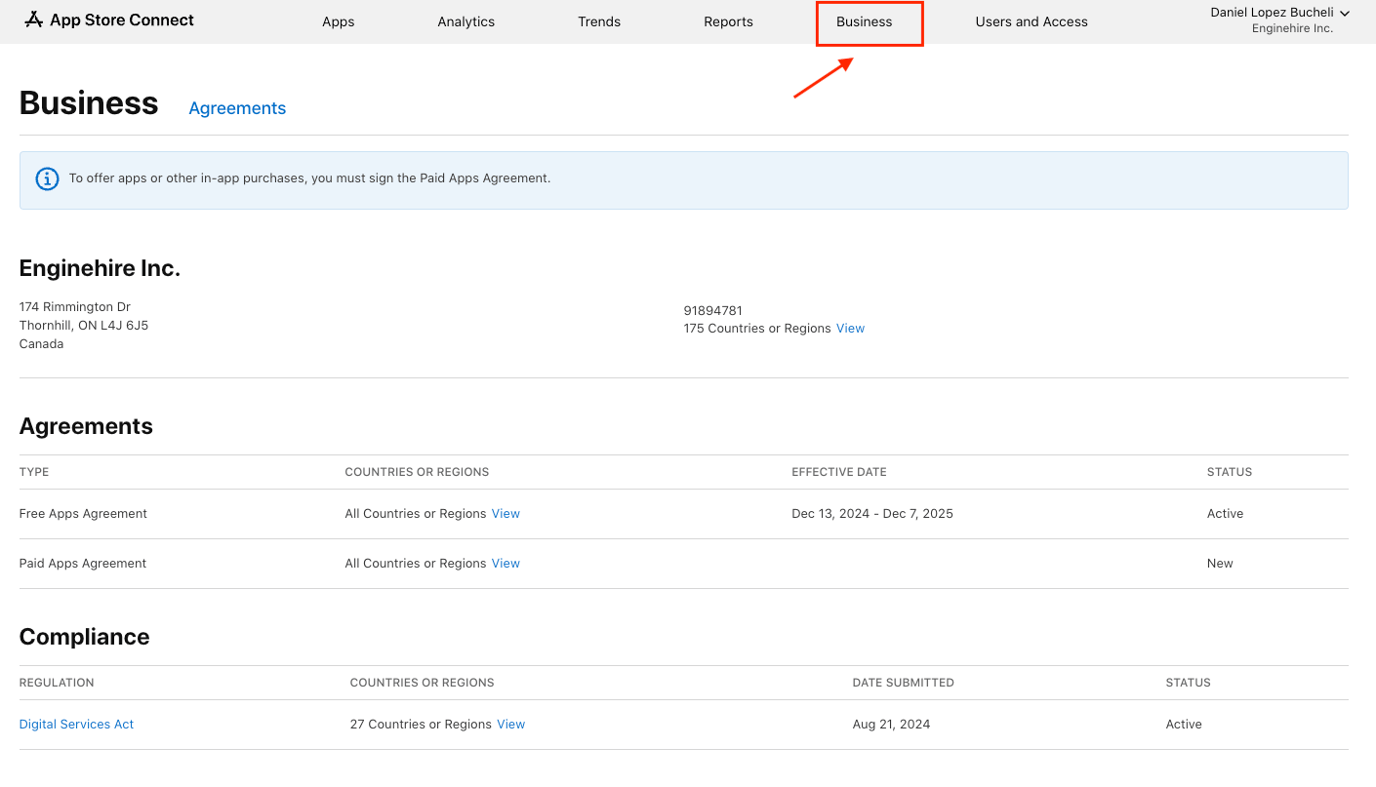Image resolution: width=1376 pixels, height=787 pixels.
Task: Select the Paid Apps Agreement row label
Action: pyautogui.click(x=83, y=563)
